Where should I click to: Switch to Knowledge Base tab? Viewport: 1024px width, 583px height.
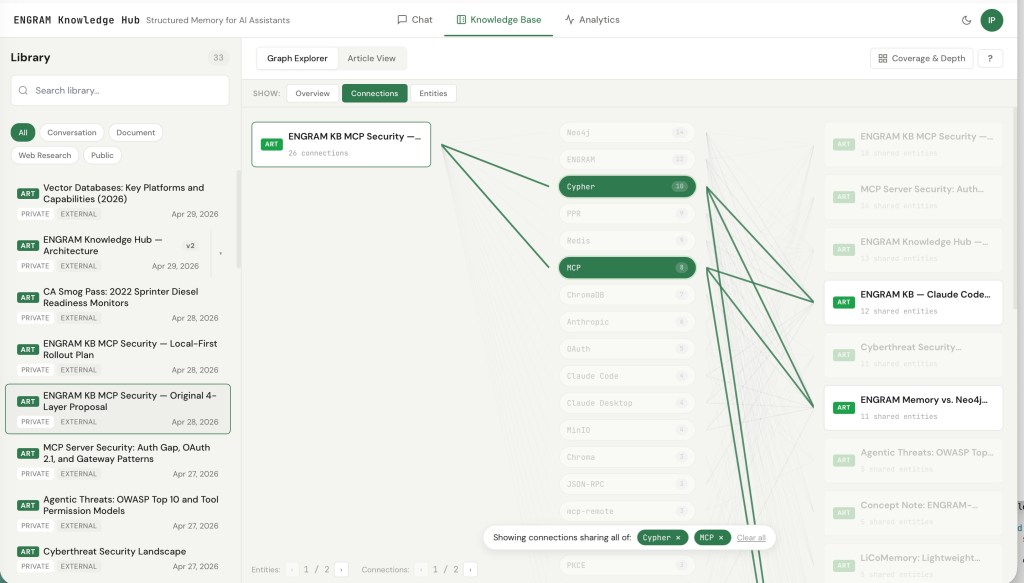click(x=499, y=20)
